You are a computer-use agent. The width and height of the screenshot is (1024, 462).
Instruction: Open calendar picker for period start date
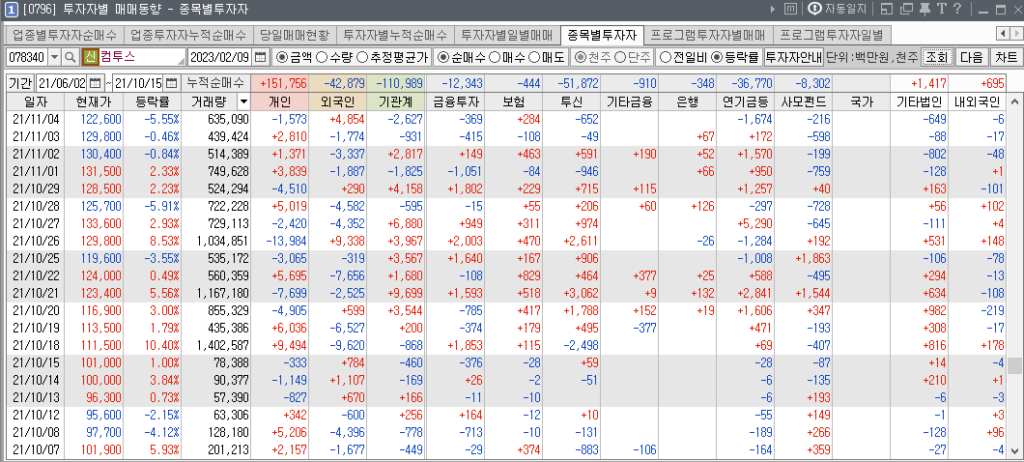point(96,82)
